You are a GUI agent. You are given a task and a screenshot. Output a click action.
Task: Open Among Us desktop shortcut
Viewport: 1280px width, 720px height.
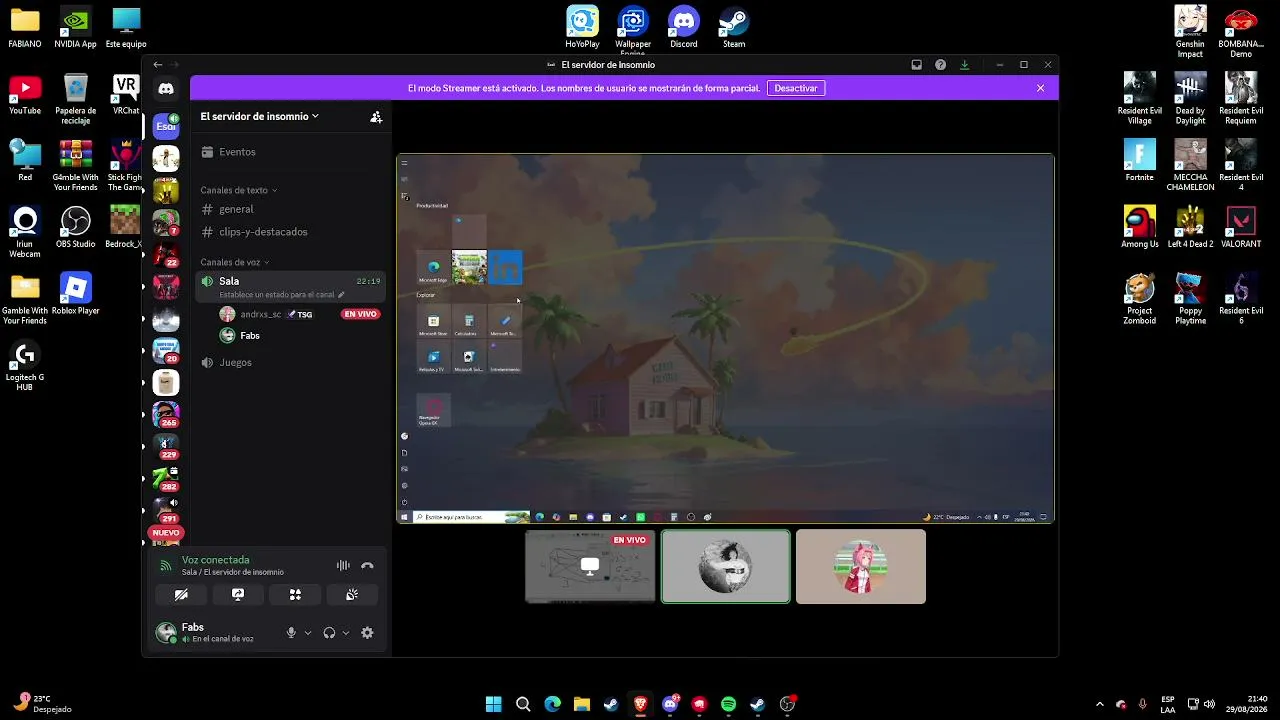[1140, 228]
